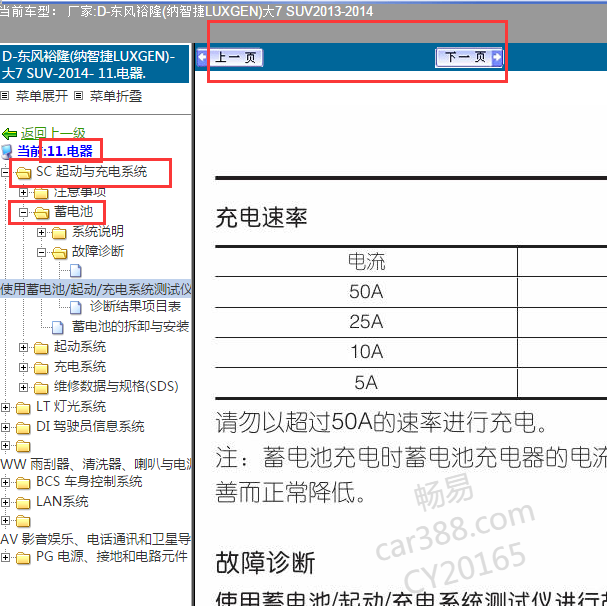Expand 系统说明 node
Viewport: 607px width, 606px height.
[41, 232]
